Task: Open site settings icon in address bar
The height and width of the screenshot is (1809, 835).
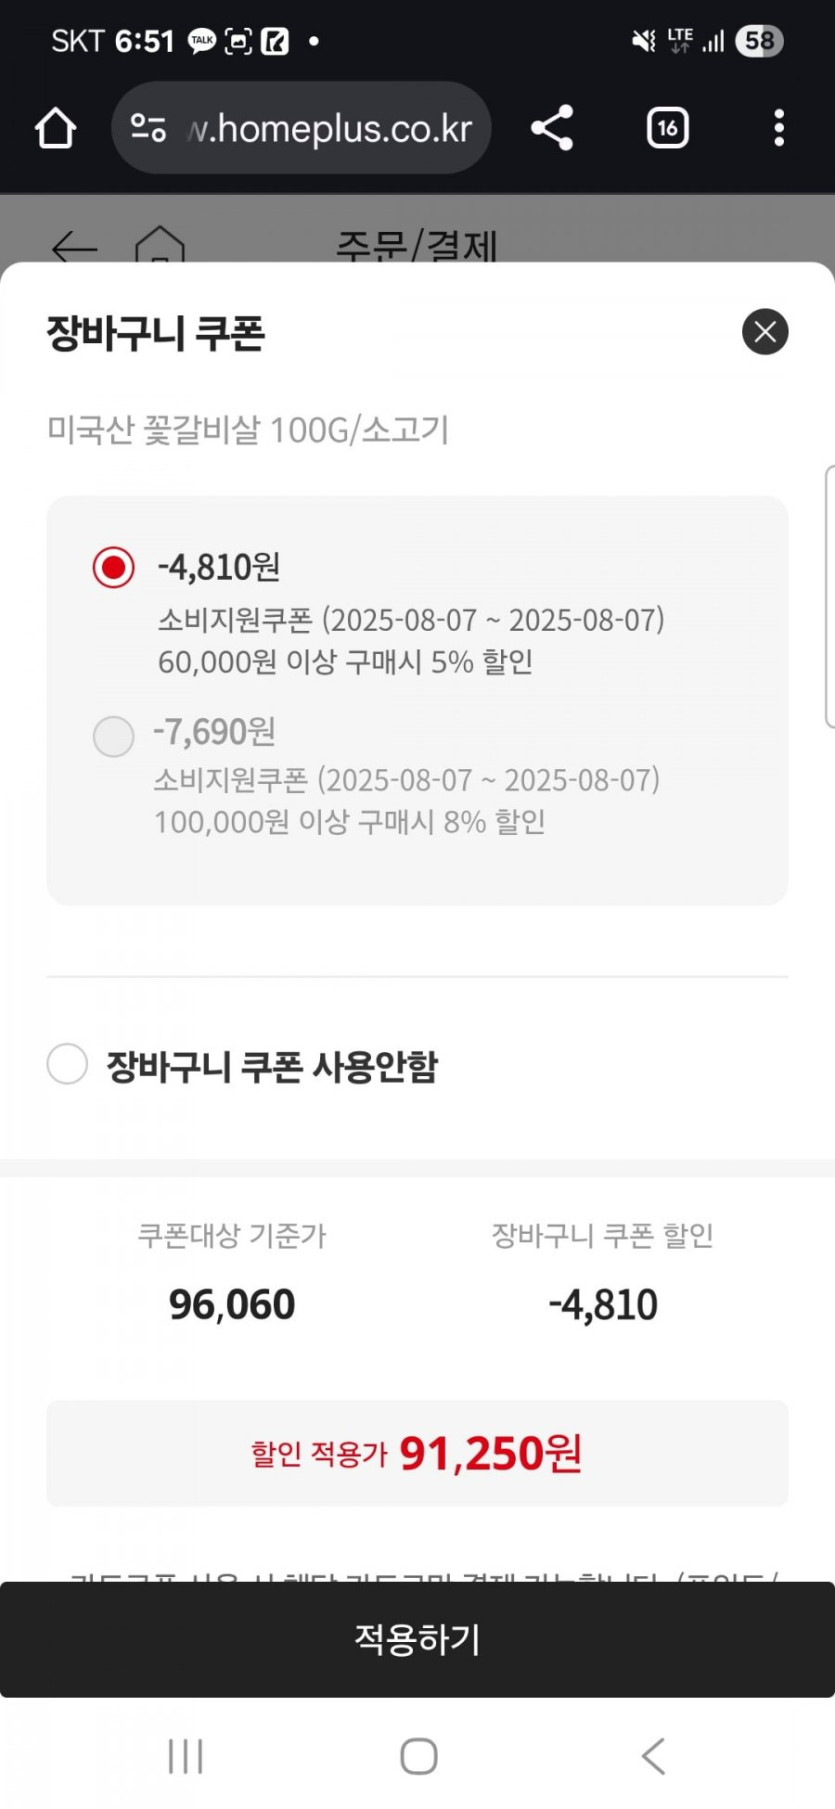Action: point(148,128)
